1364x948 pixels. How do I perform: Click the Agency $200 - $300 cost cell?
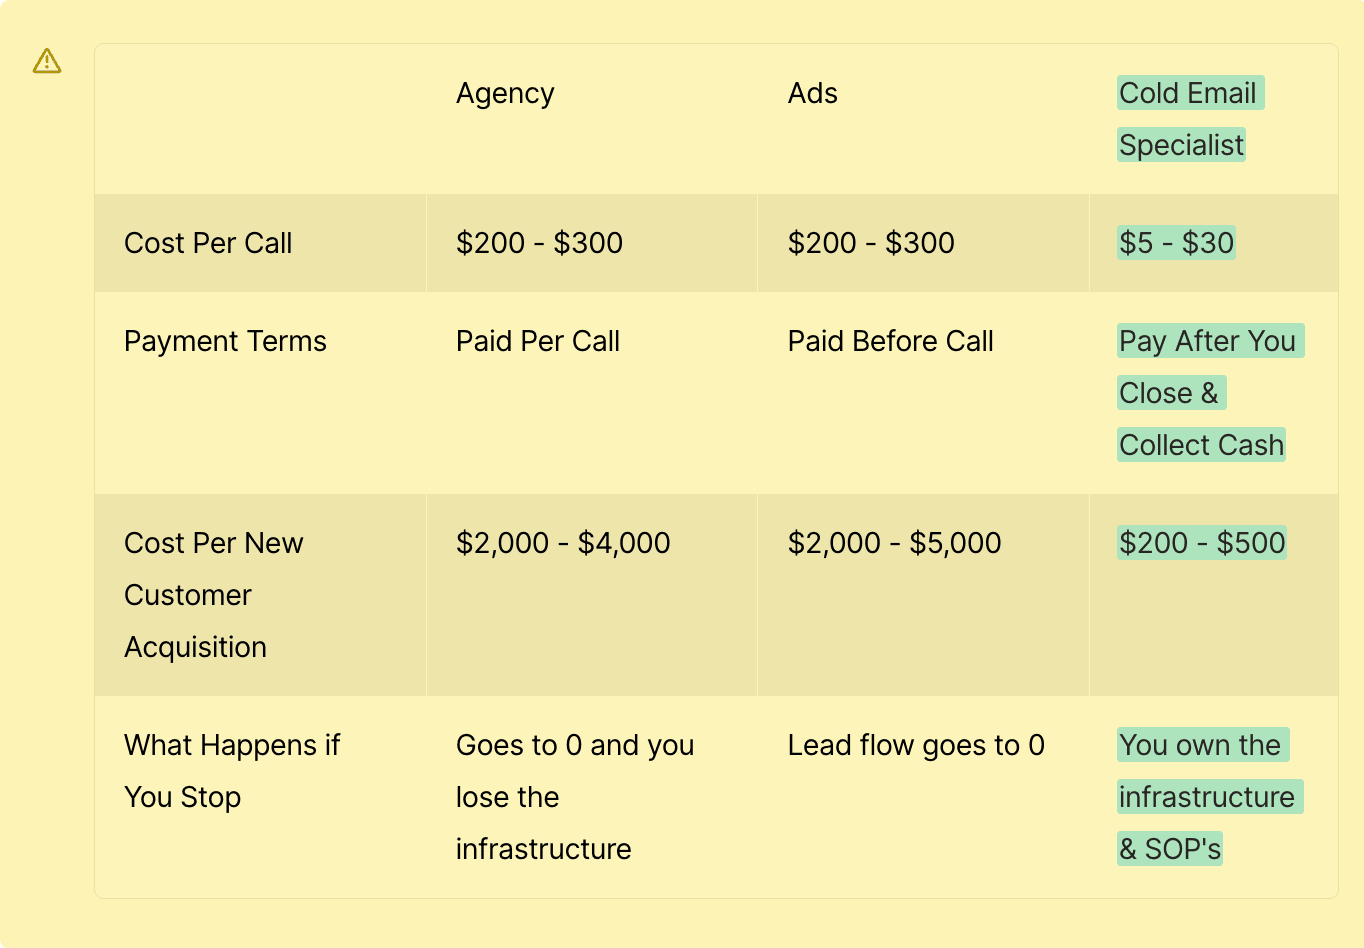tap(539, 243)
